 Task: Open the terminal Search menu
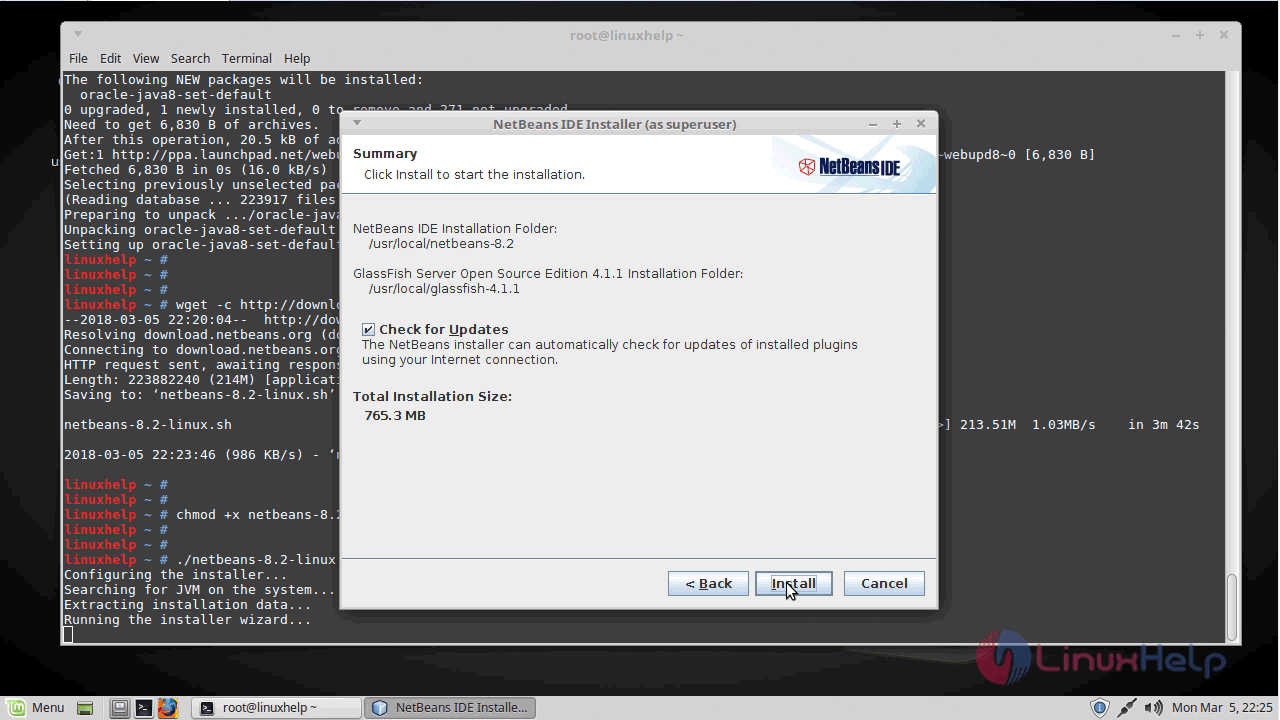pyautogui.click(x=190, y=58)
